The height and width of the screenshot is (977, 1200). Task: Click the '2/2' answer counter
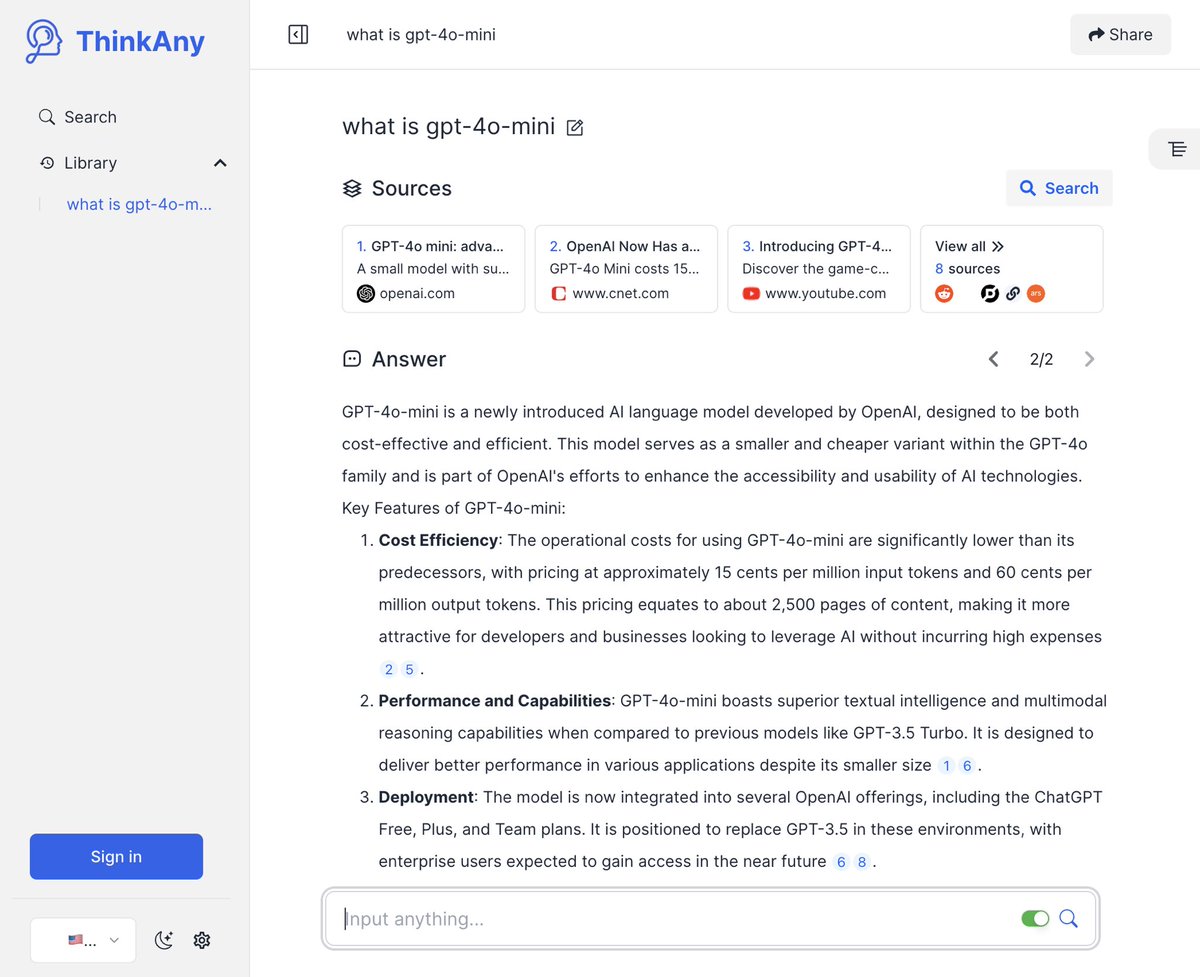point(1041,359)
